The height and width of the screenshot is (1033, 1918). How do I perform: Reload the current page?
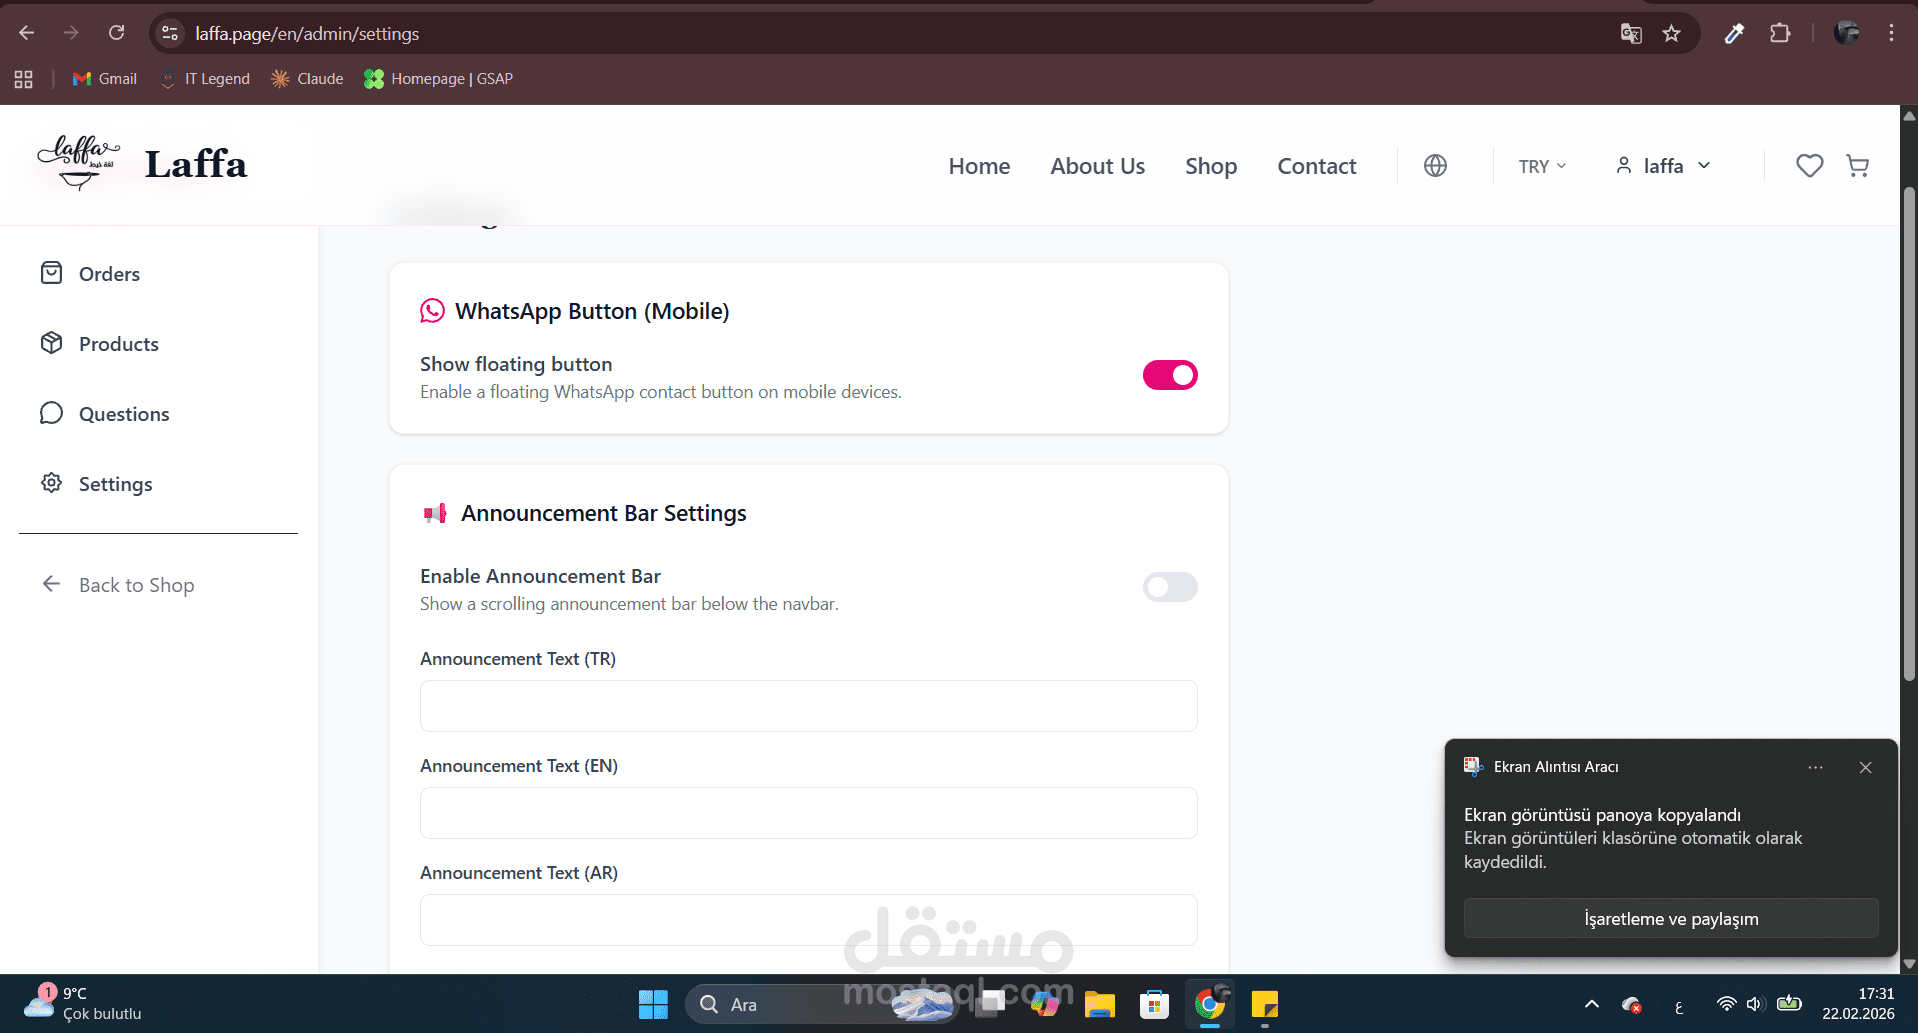[117, 33]
